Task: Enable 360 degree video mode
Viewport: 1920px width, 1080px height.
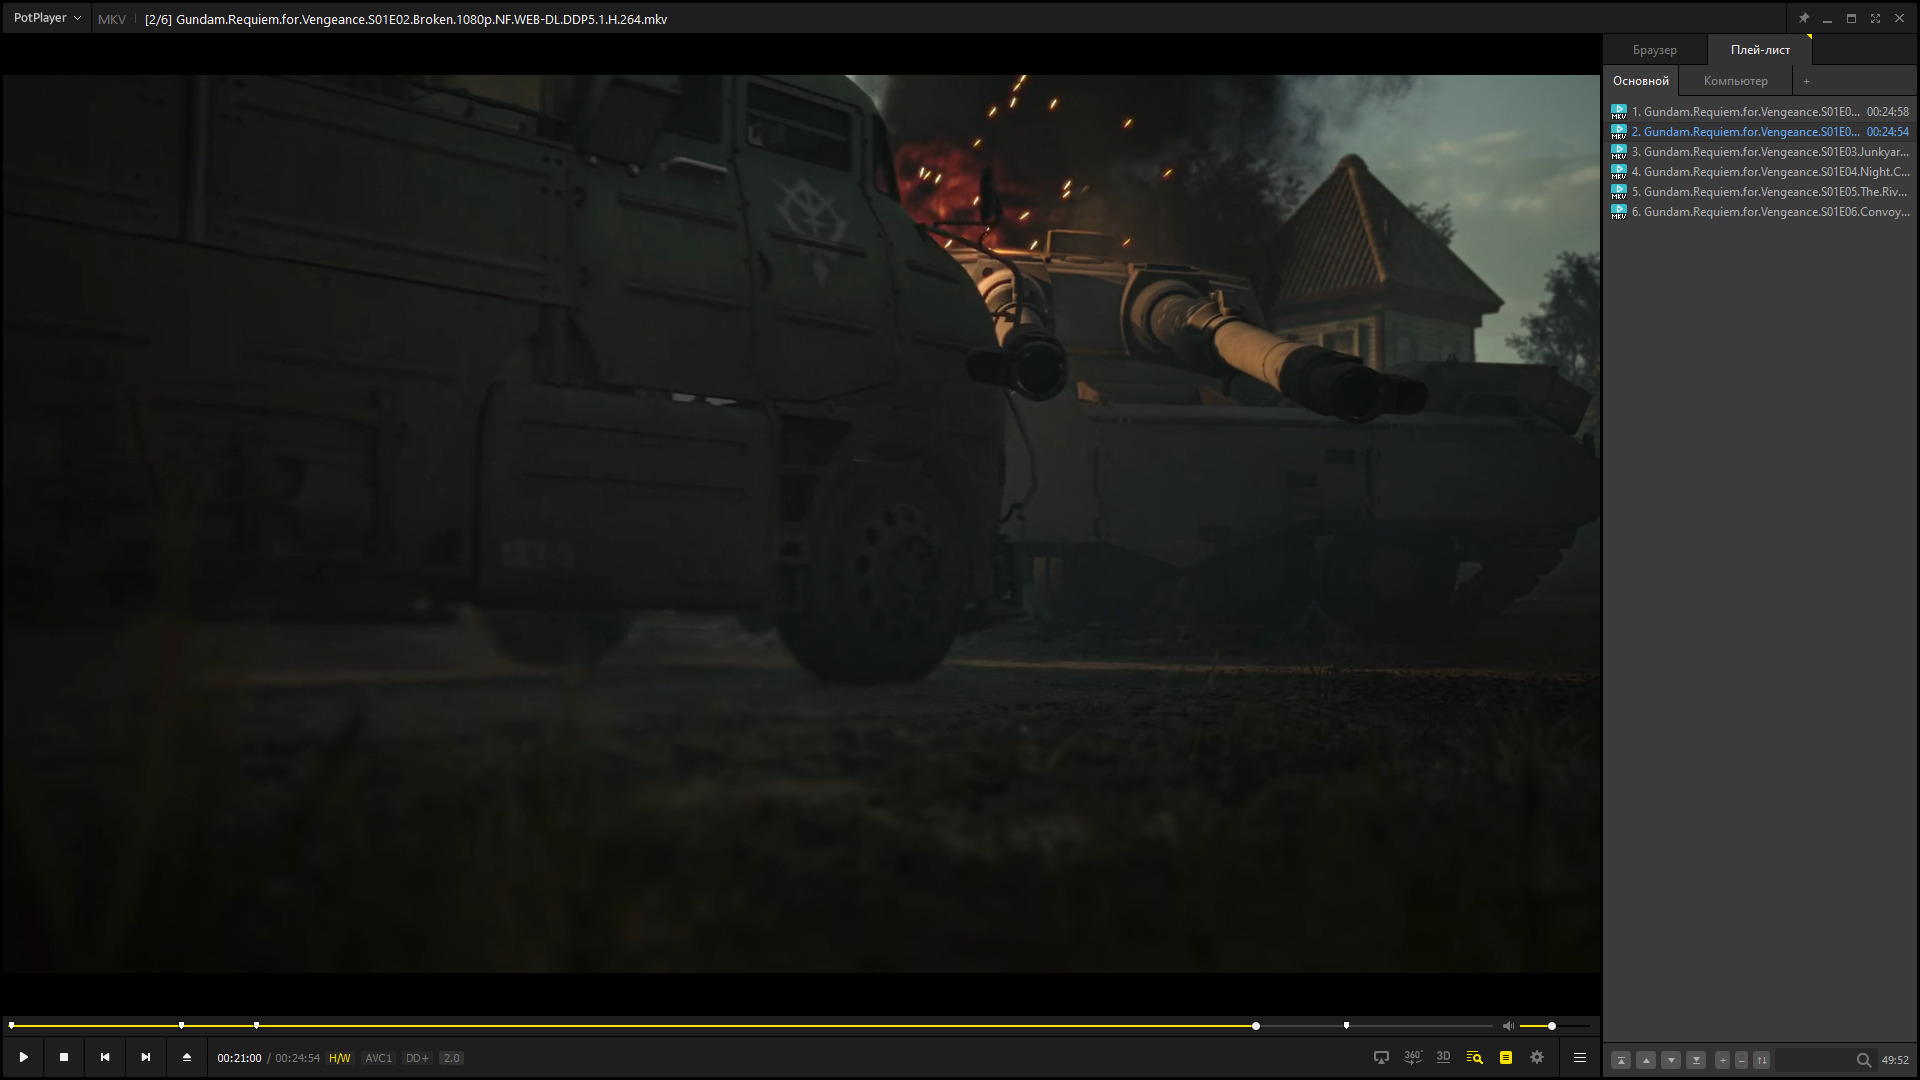Action: pyautogui.click(x=1412, y=1057)
